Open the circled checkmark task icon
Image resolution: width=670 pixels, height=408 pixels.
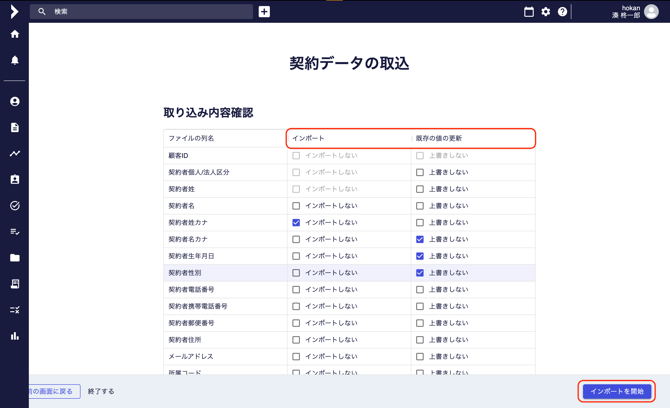click(15, 205)
